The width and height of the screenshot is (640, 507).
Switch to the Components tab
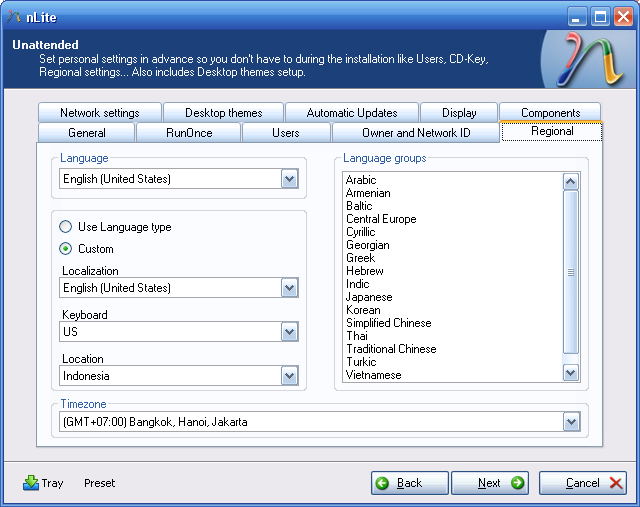[551, 113]
